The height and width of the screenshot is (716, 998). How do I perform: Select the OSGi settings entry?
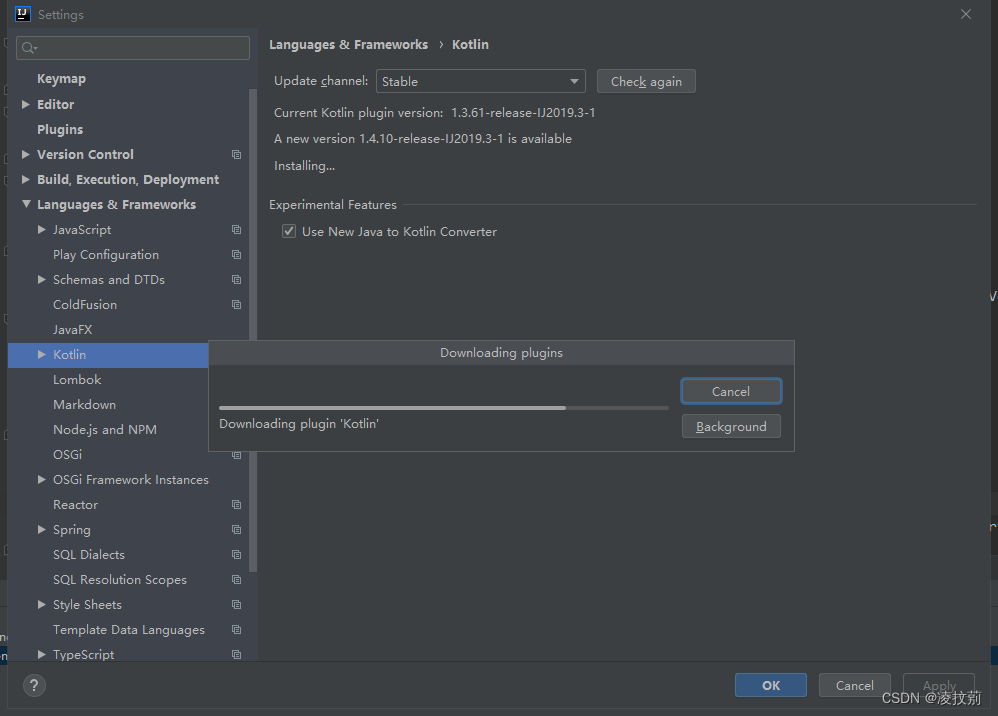pos(67,454)
